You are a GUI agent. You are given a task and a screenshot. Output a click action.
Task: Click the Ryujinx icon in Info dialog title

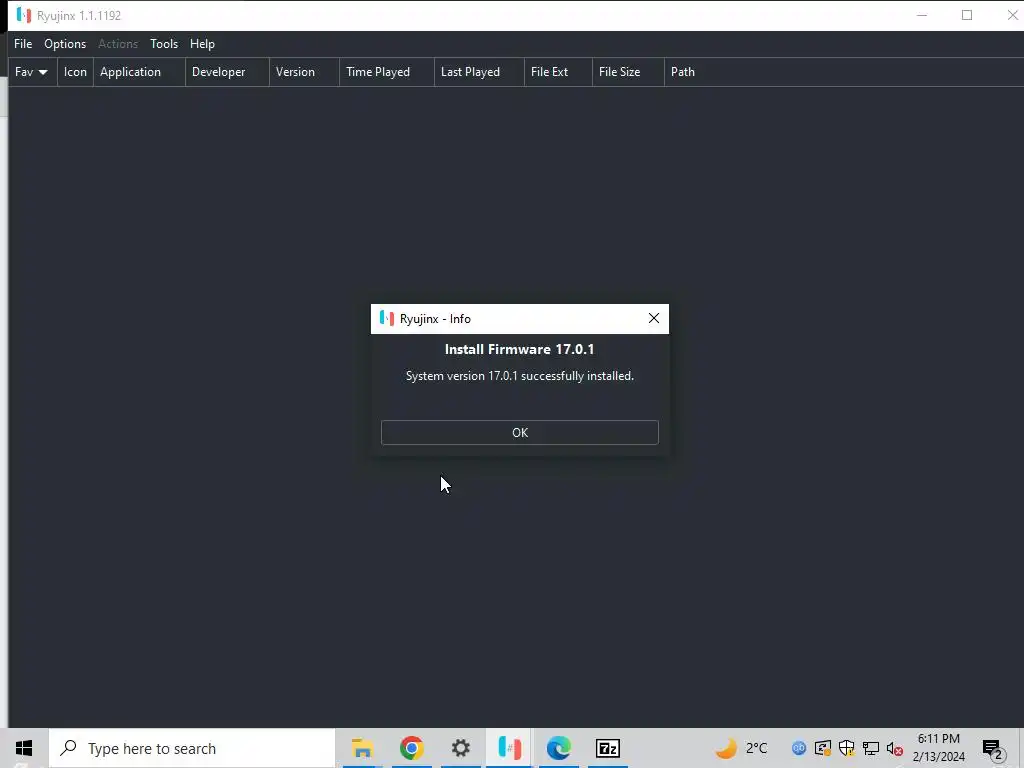(x=387, y=318)
